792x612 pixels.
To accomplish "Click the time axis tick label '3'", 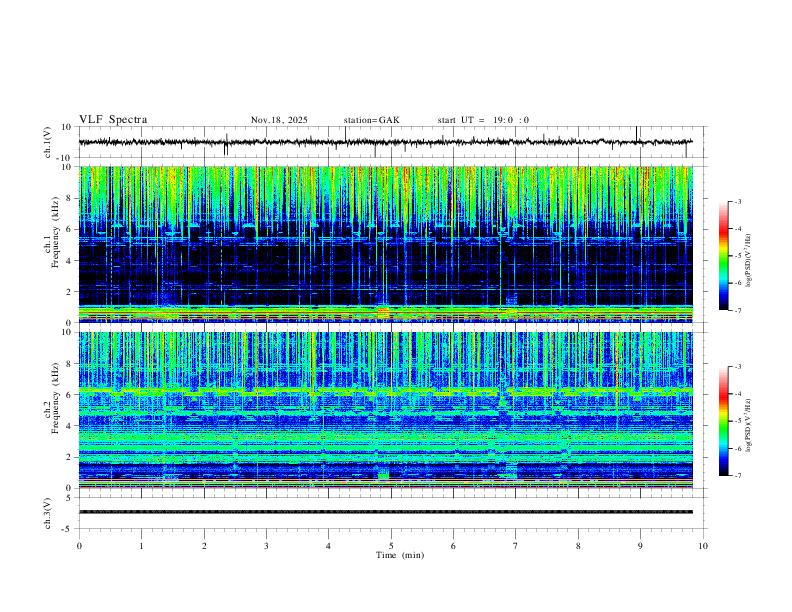I will pyautogui.click(x=266, y=546).
